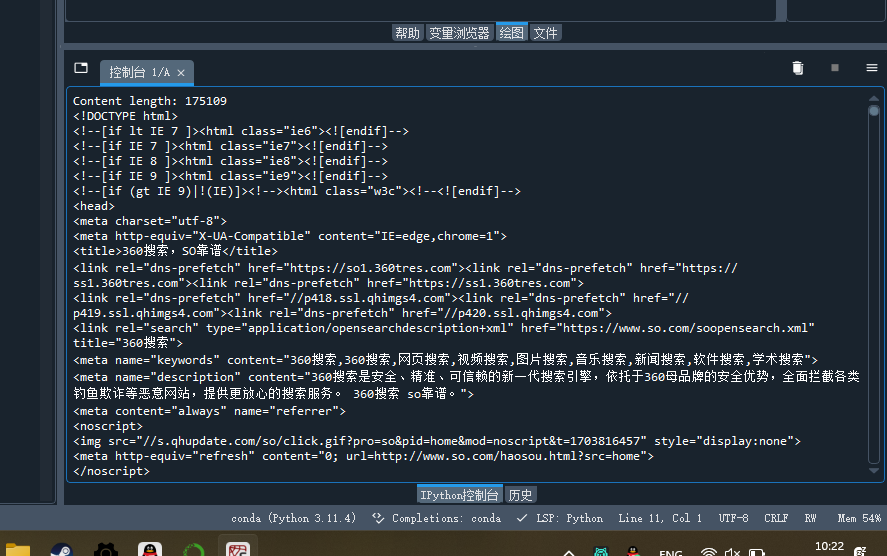Click the battery tray icon

click(756, 551)
